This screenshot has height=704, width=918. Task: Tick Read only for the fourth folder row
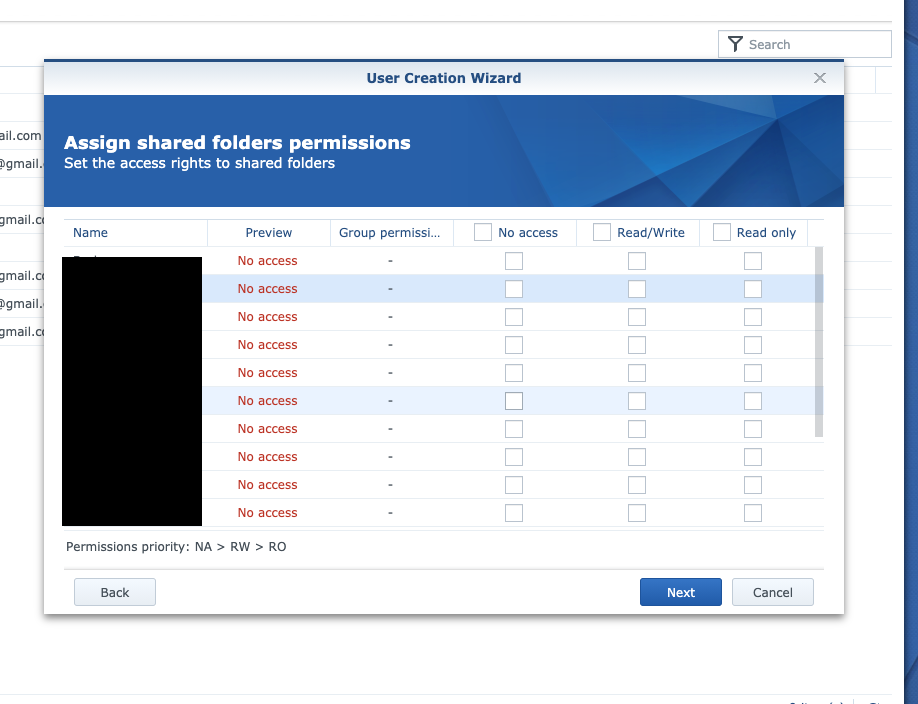[753, 345]
